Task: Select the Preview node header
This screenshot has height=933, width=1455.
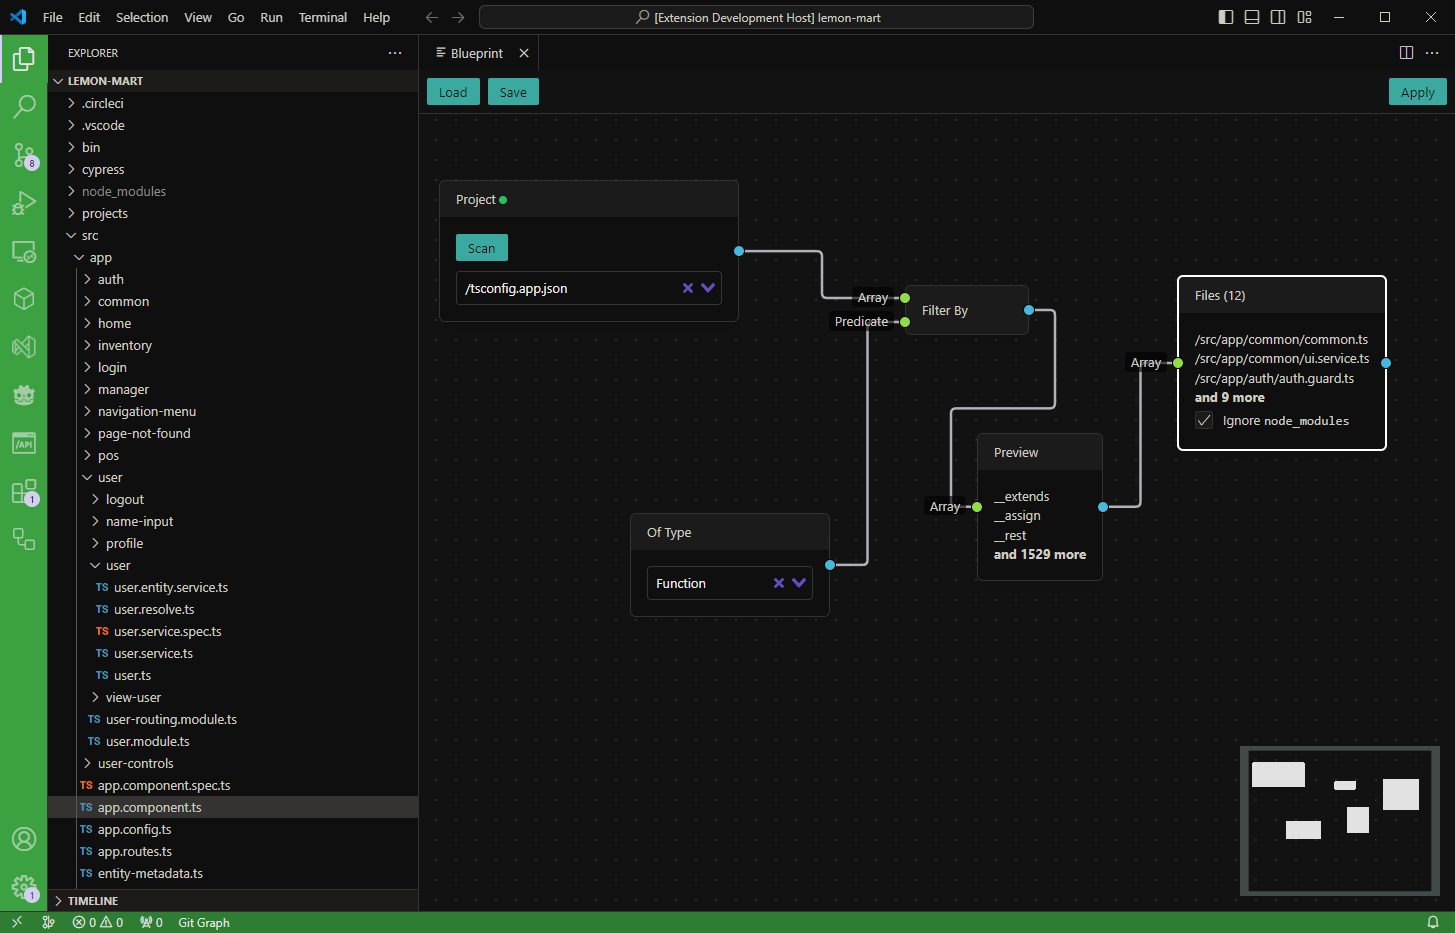Action: 1040,452
